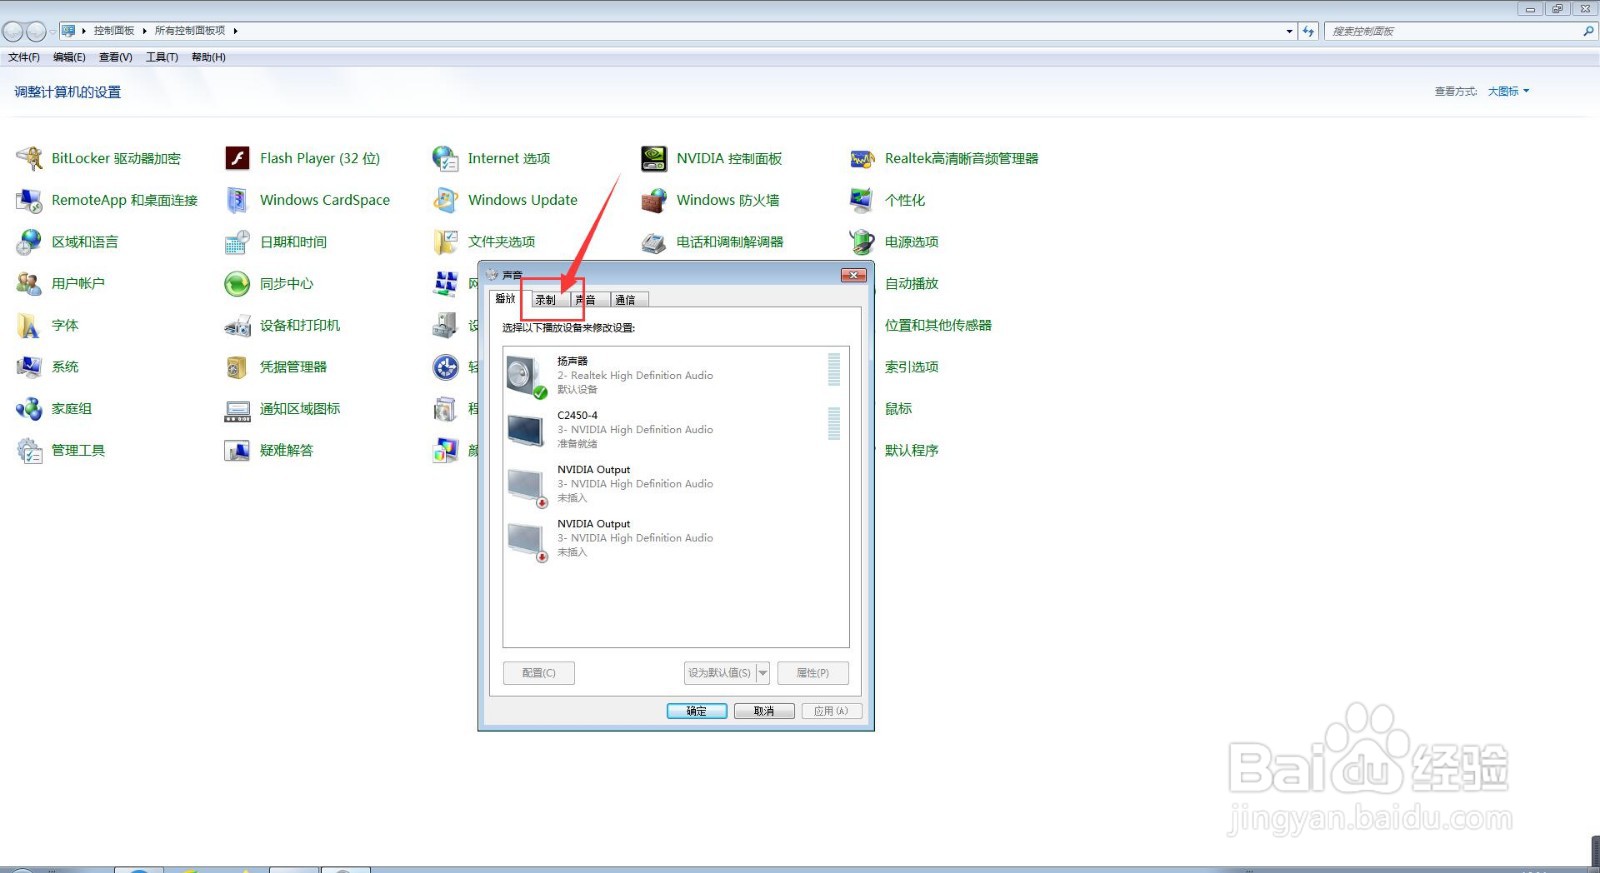Switch to the 录制 tab
Screen dimensions: 1600x873
tap(546, 300)
